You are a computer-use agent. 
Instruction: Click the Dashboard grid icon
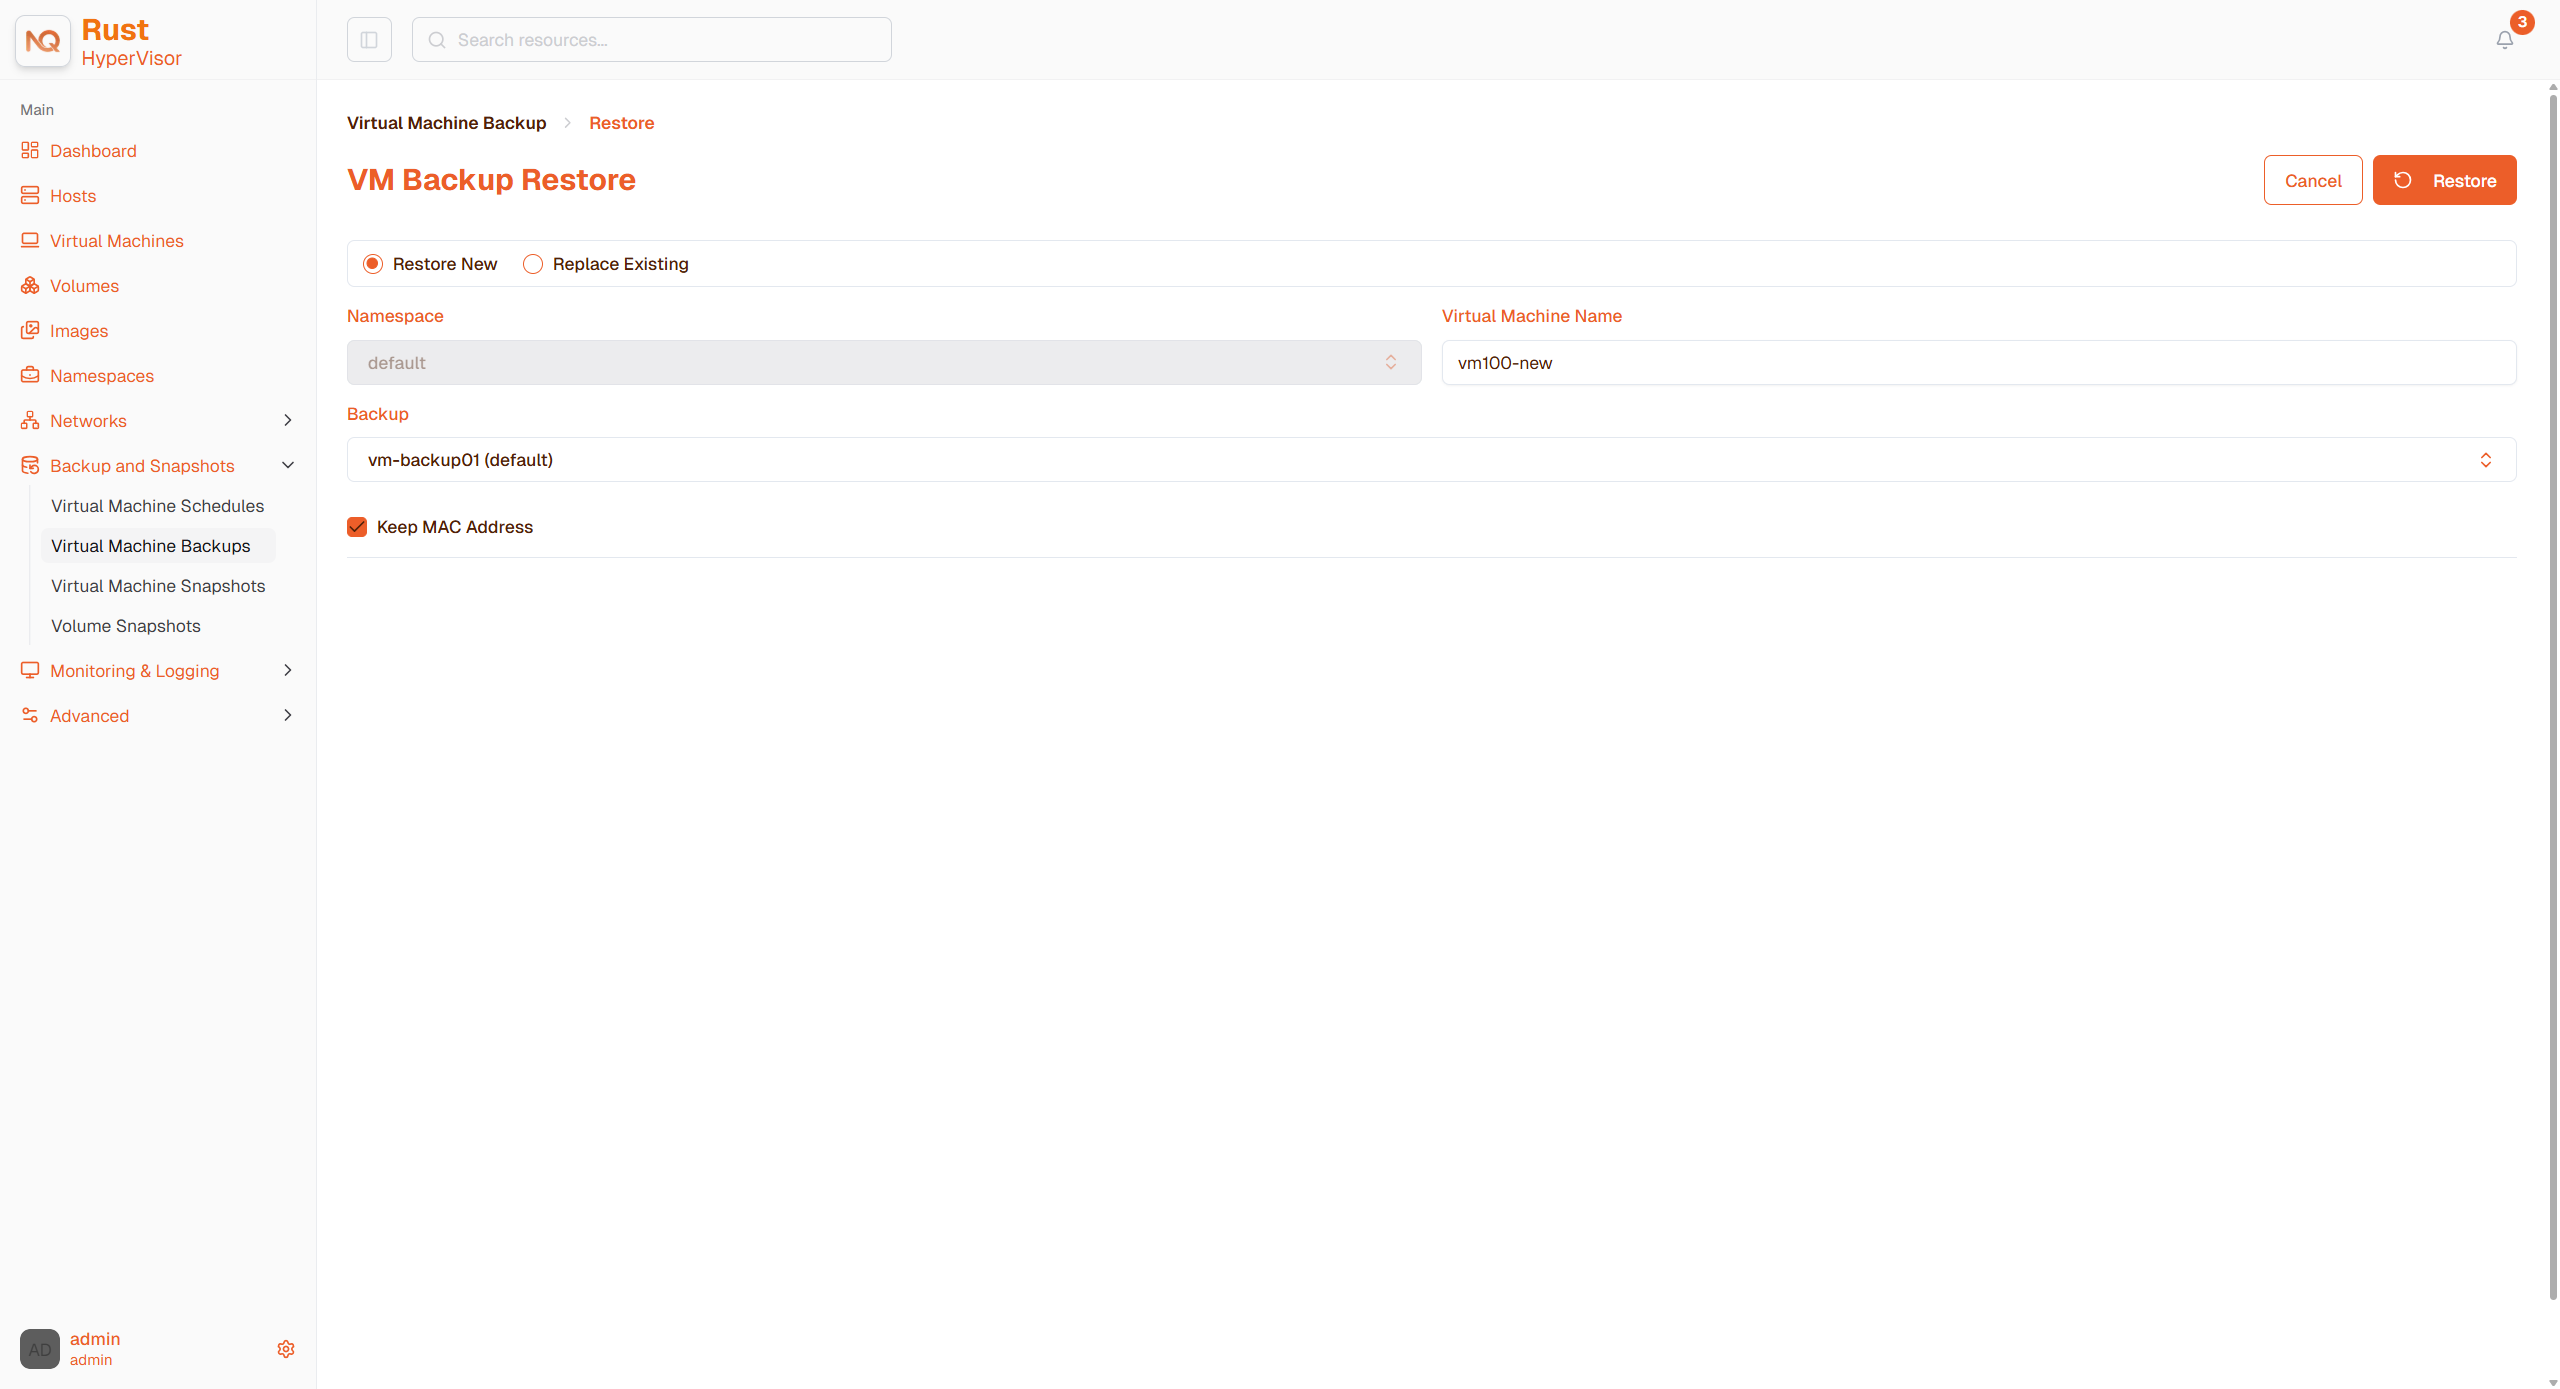click(30, 151)
